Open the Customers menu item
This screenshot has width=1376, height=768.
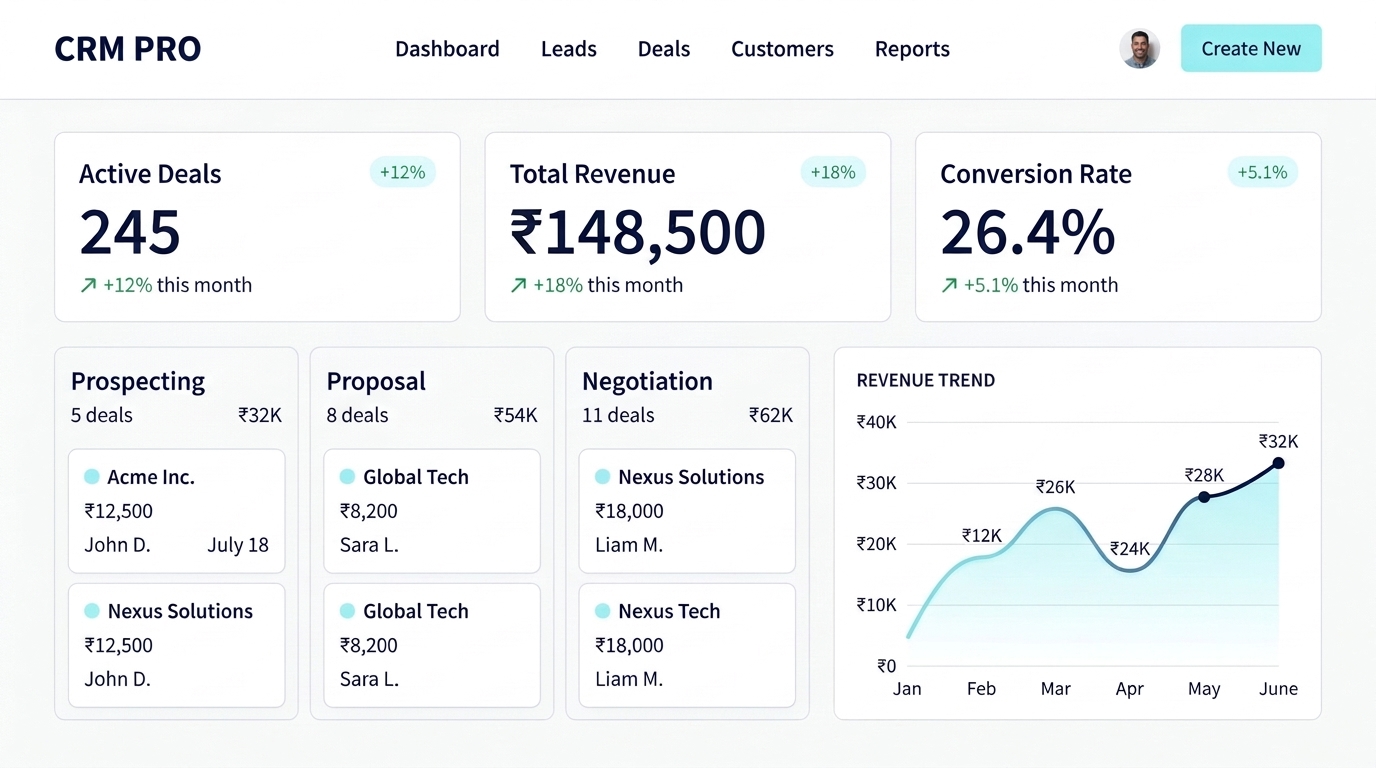coord(782,49)
